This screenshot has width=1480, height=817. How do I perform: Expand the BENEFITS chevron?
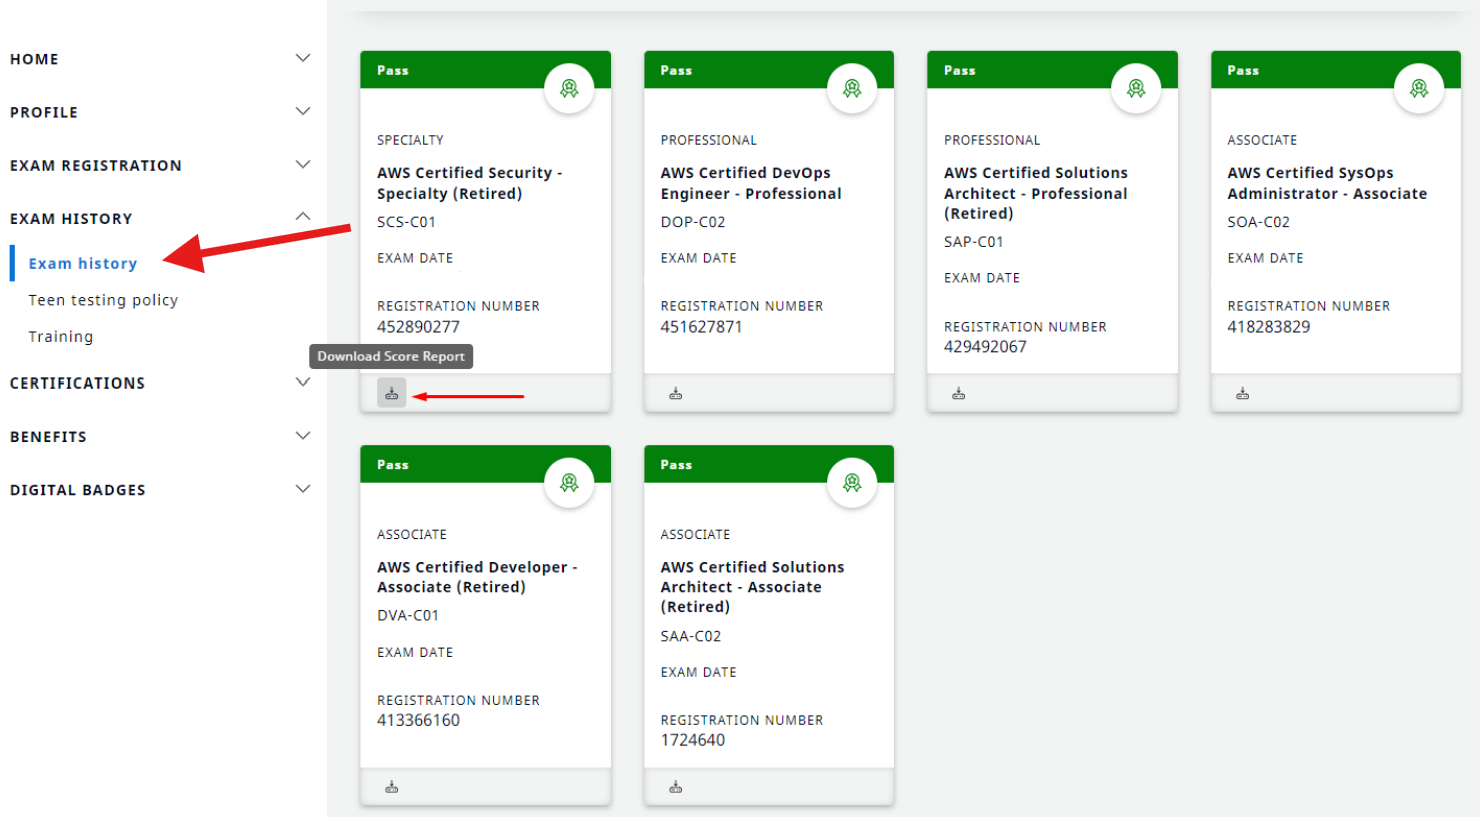point(303,436)
